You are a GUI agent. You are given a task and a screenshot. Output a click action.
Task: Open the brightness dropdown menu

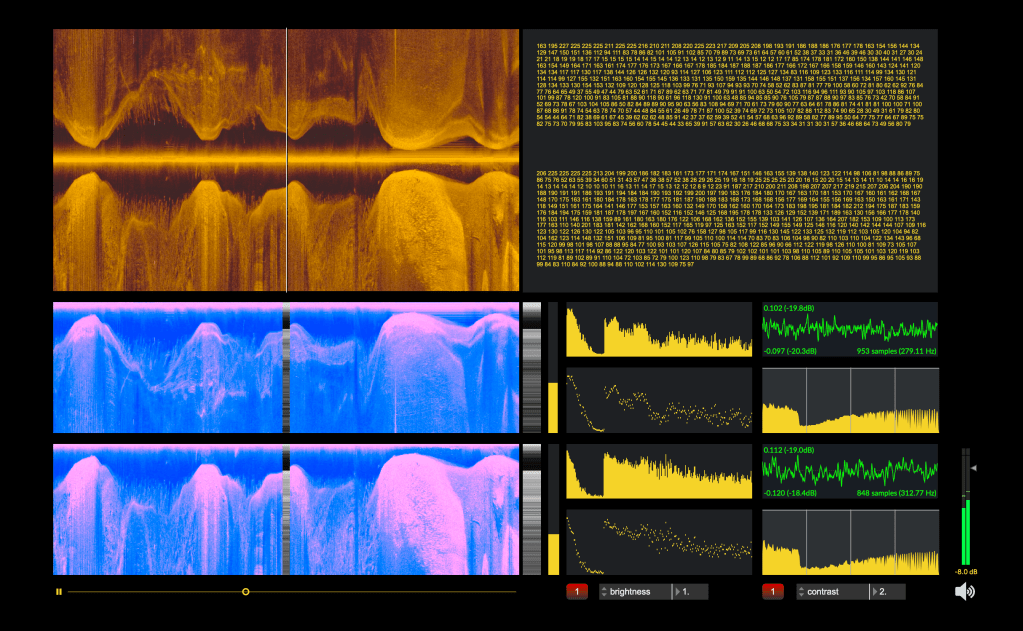pos(636,592)
